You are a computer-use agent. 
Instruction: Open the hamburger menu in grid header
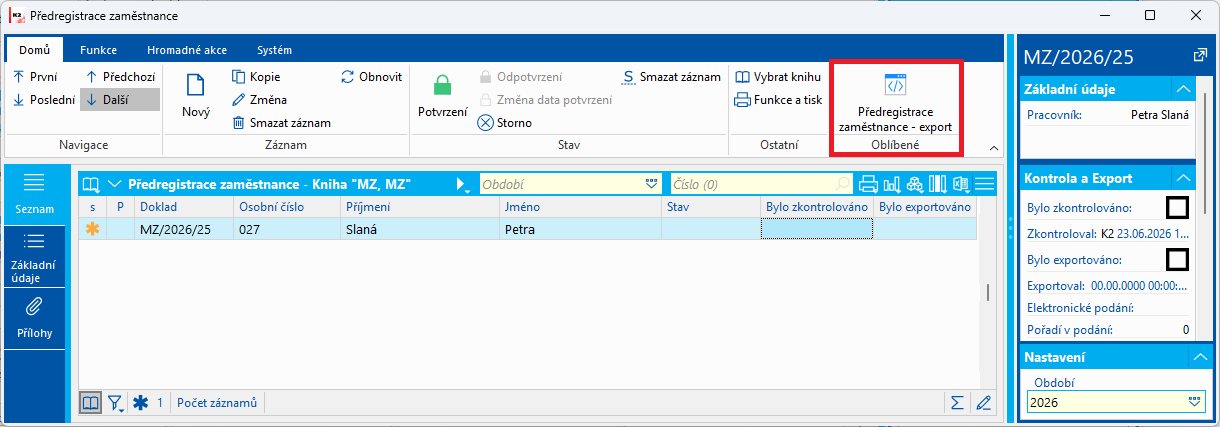pos(985,184)
